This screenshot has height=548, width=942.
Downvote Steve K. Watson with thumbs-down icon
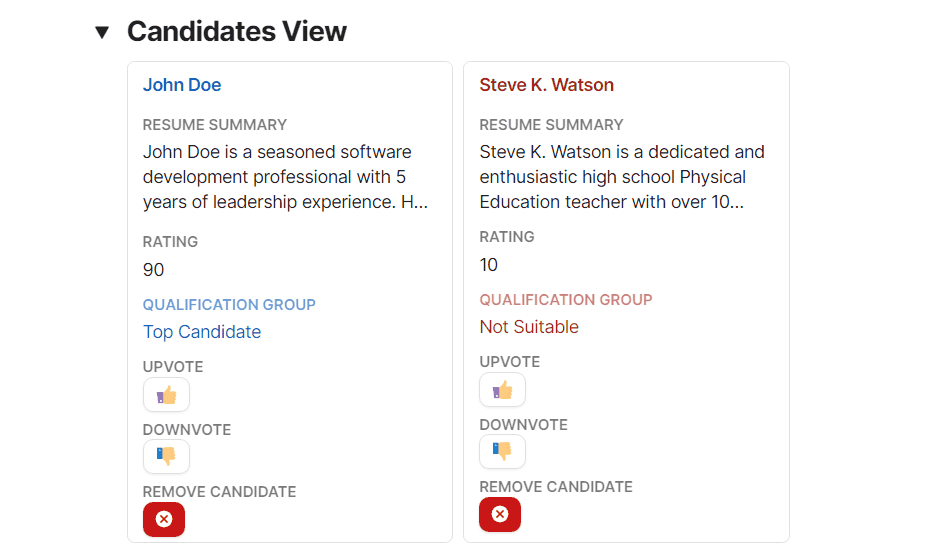[502, 451]
